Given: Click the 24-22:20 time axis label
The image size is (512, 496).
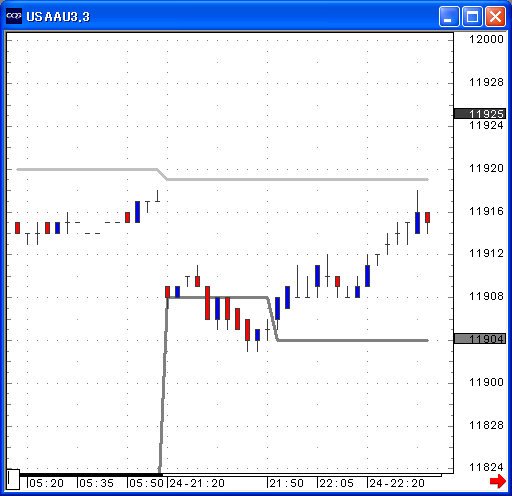Looking at the screenshot, I should coord(397,483).
